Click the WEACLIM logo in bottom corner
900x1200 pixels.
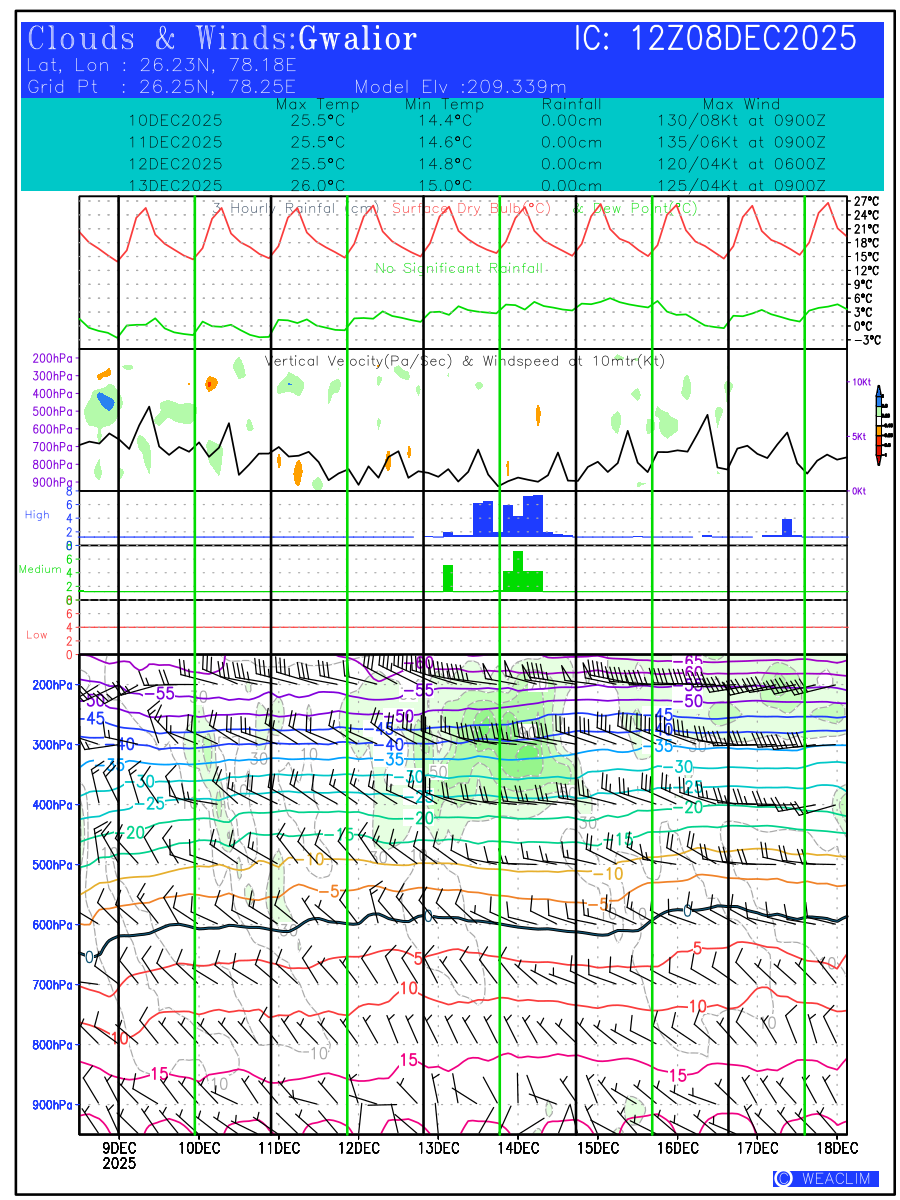[826, 1178]
